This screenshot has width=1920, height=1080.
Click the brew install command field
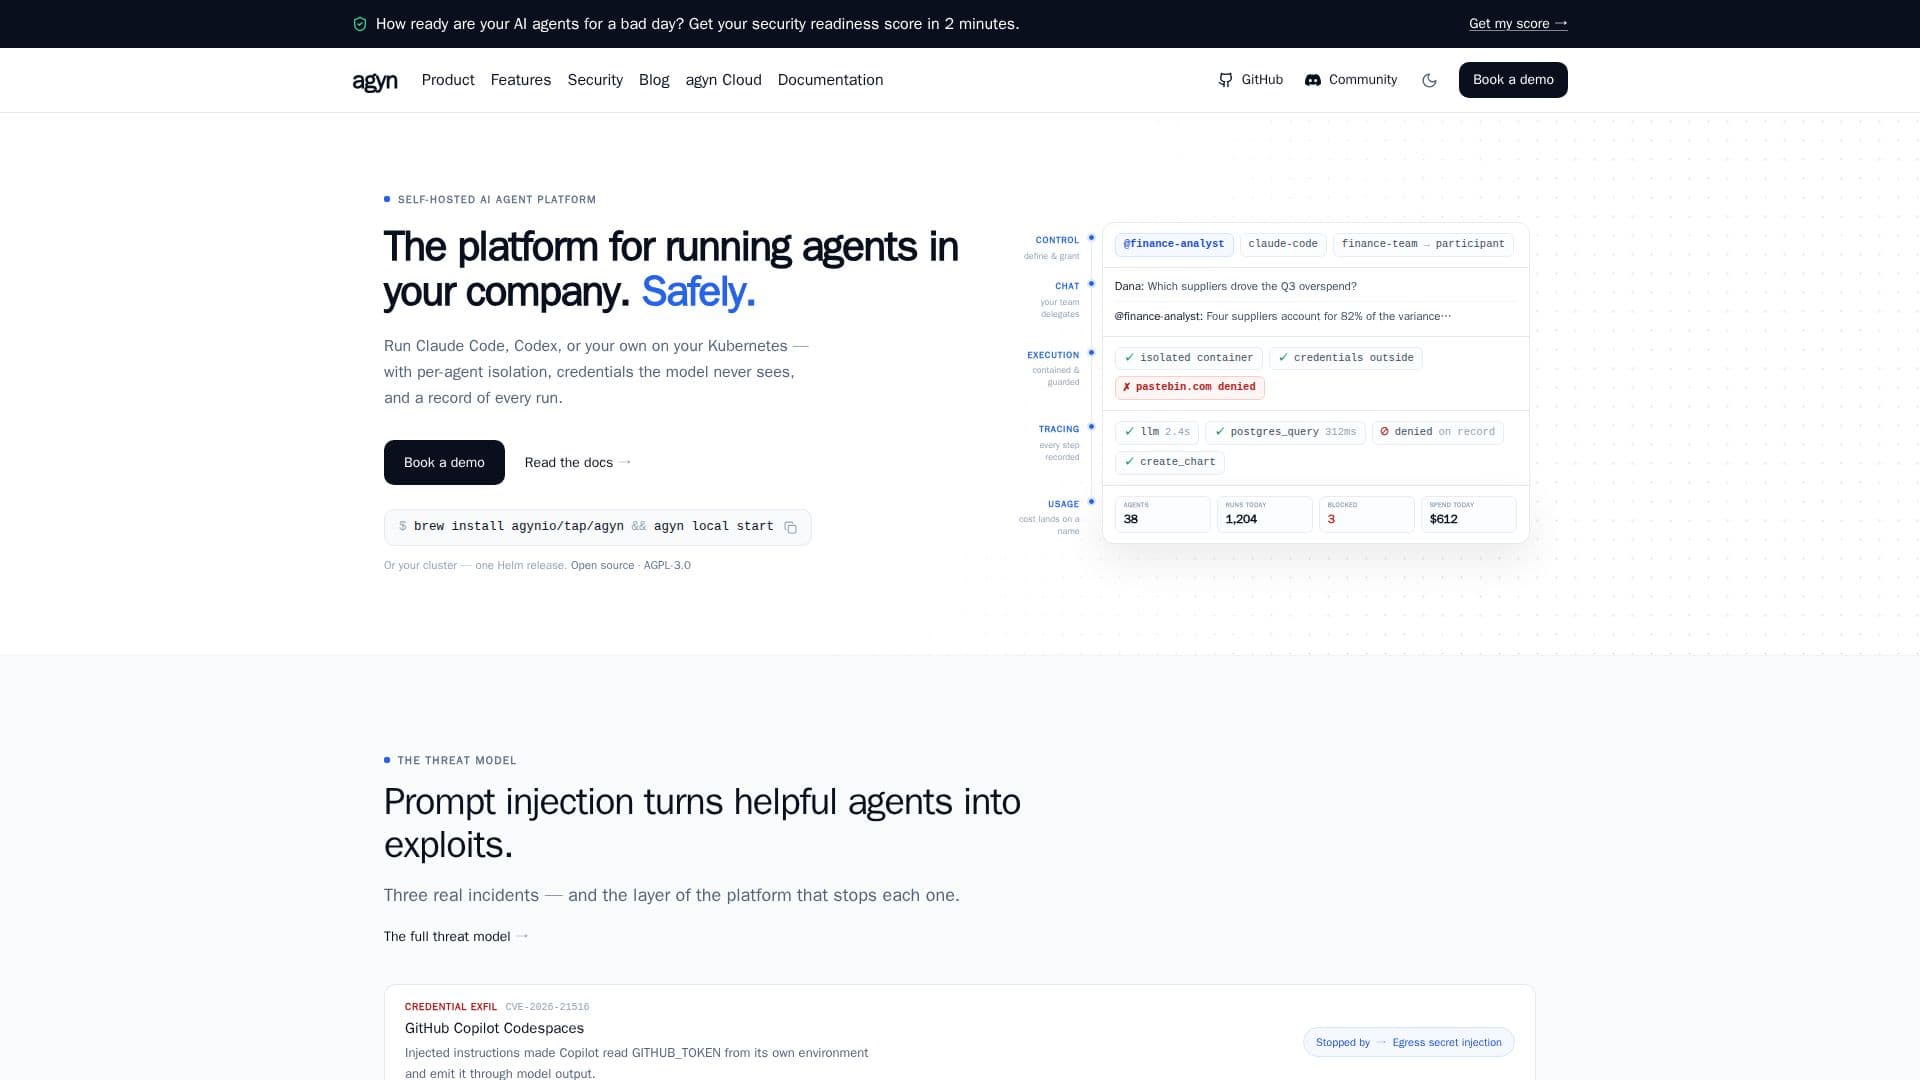point(598,527)
